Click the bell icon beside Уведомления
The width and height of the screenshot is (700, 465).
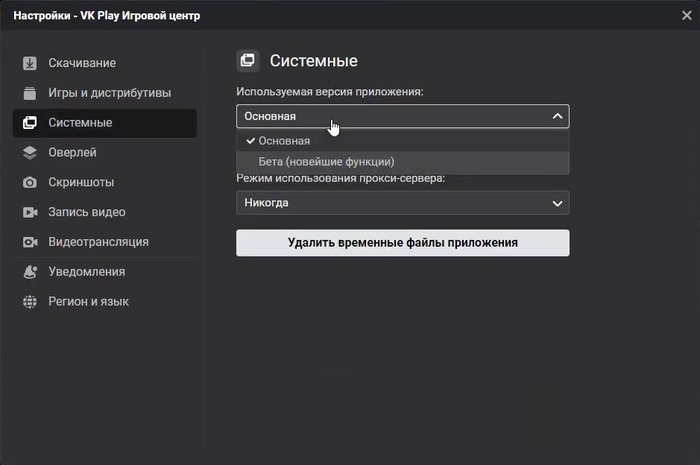[30, 272]
